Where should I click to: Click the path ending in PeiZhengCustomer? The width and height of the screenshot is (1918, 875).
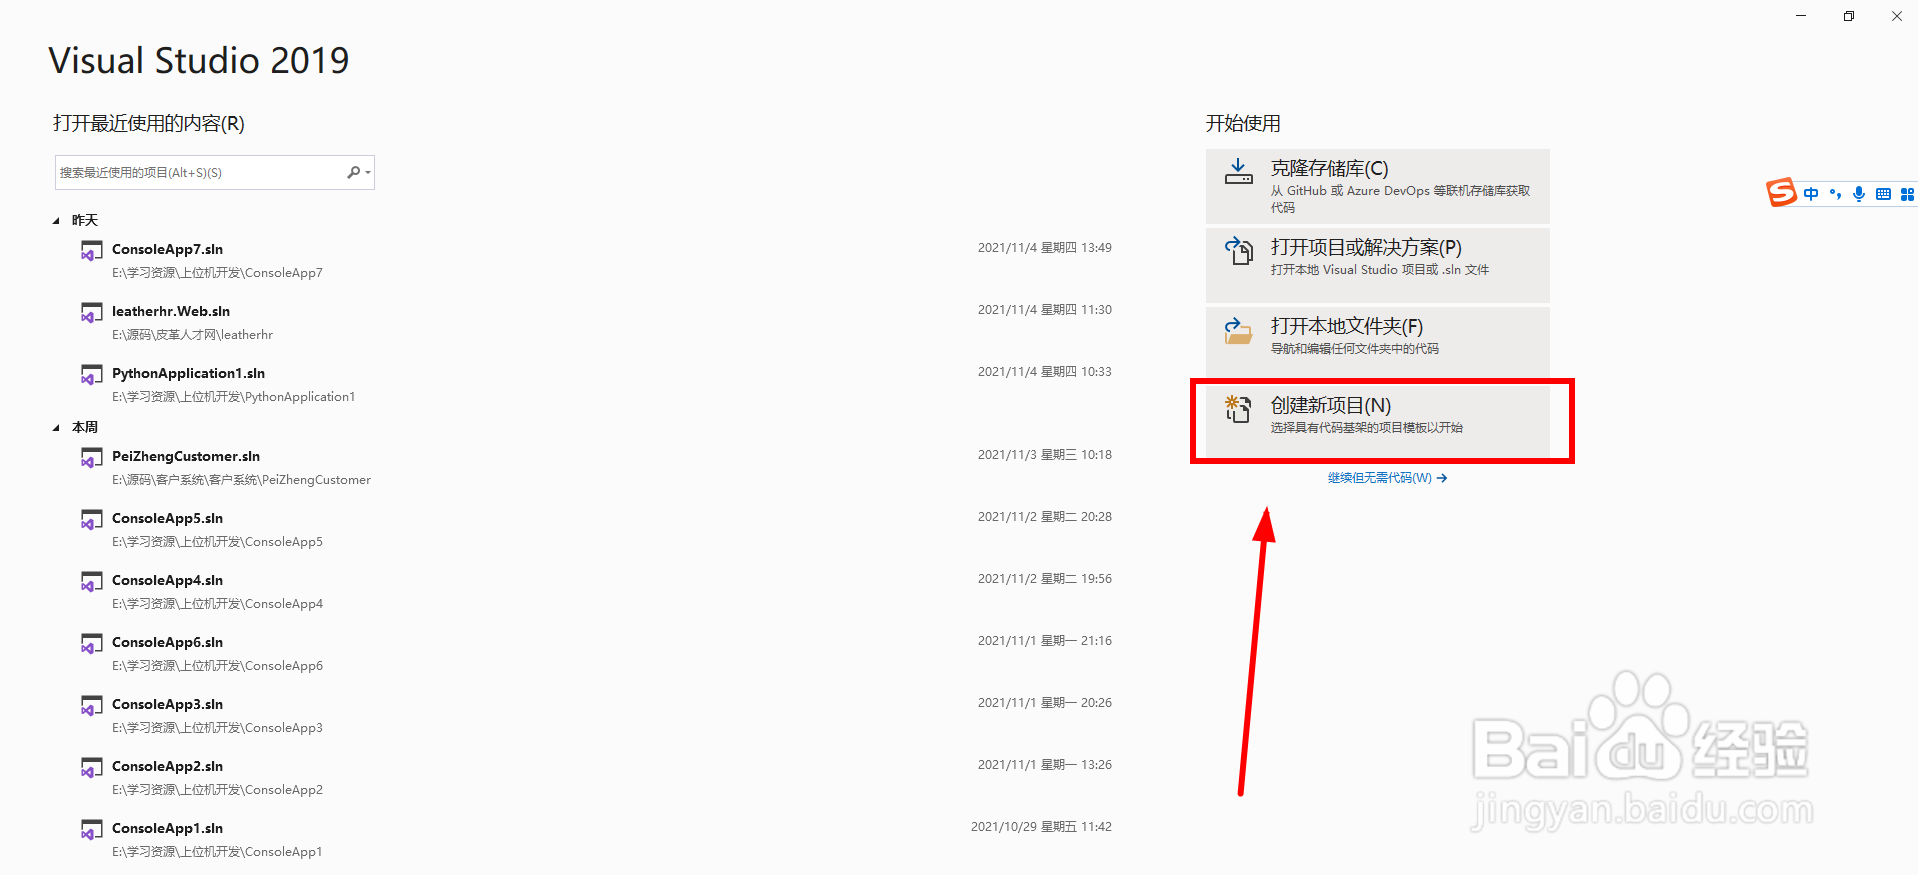pyautogui.click(x=241, y=480)
